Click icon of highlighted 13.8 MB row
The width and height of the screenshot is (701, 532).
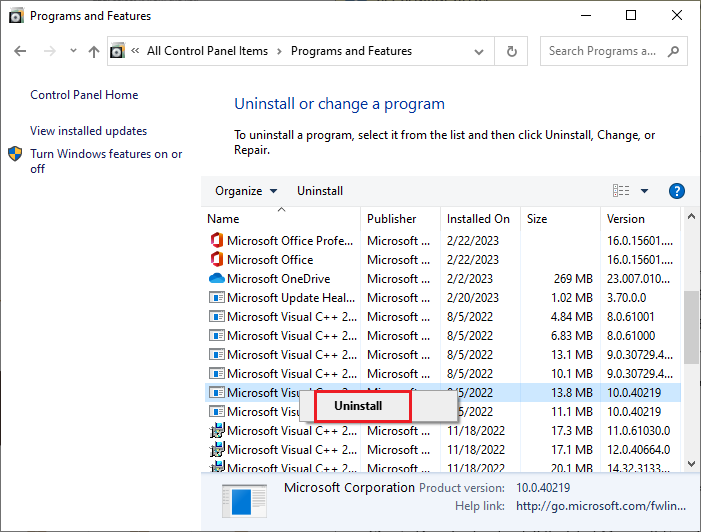tap(217, 393)
